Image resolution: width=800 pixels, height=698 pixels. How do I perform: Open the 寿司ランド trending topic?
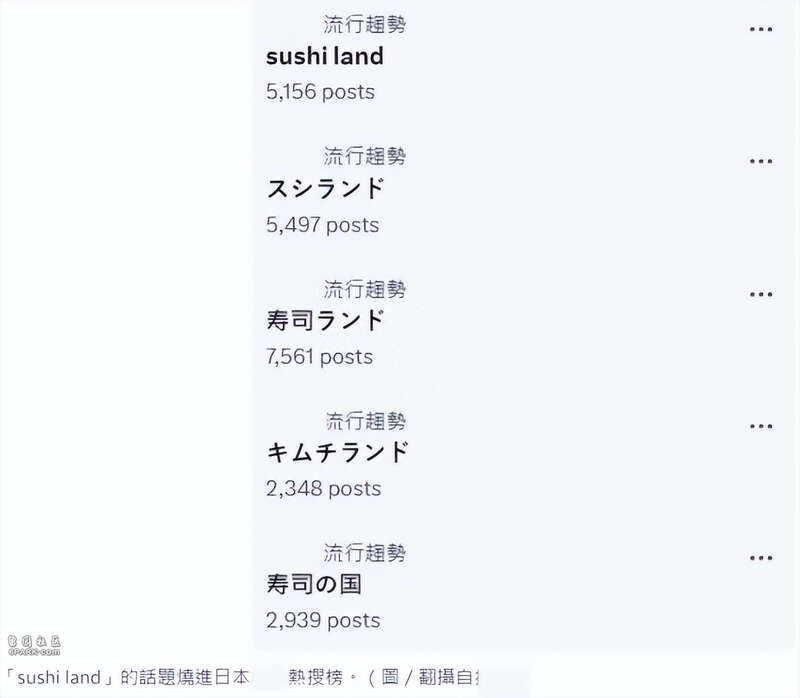click(325, 320)
